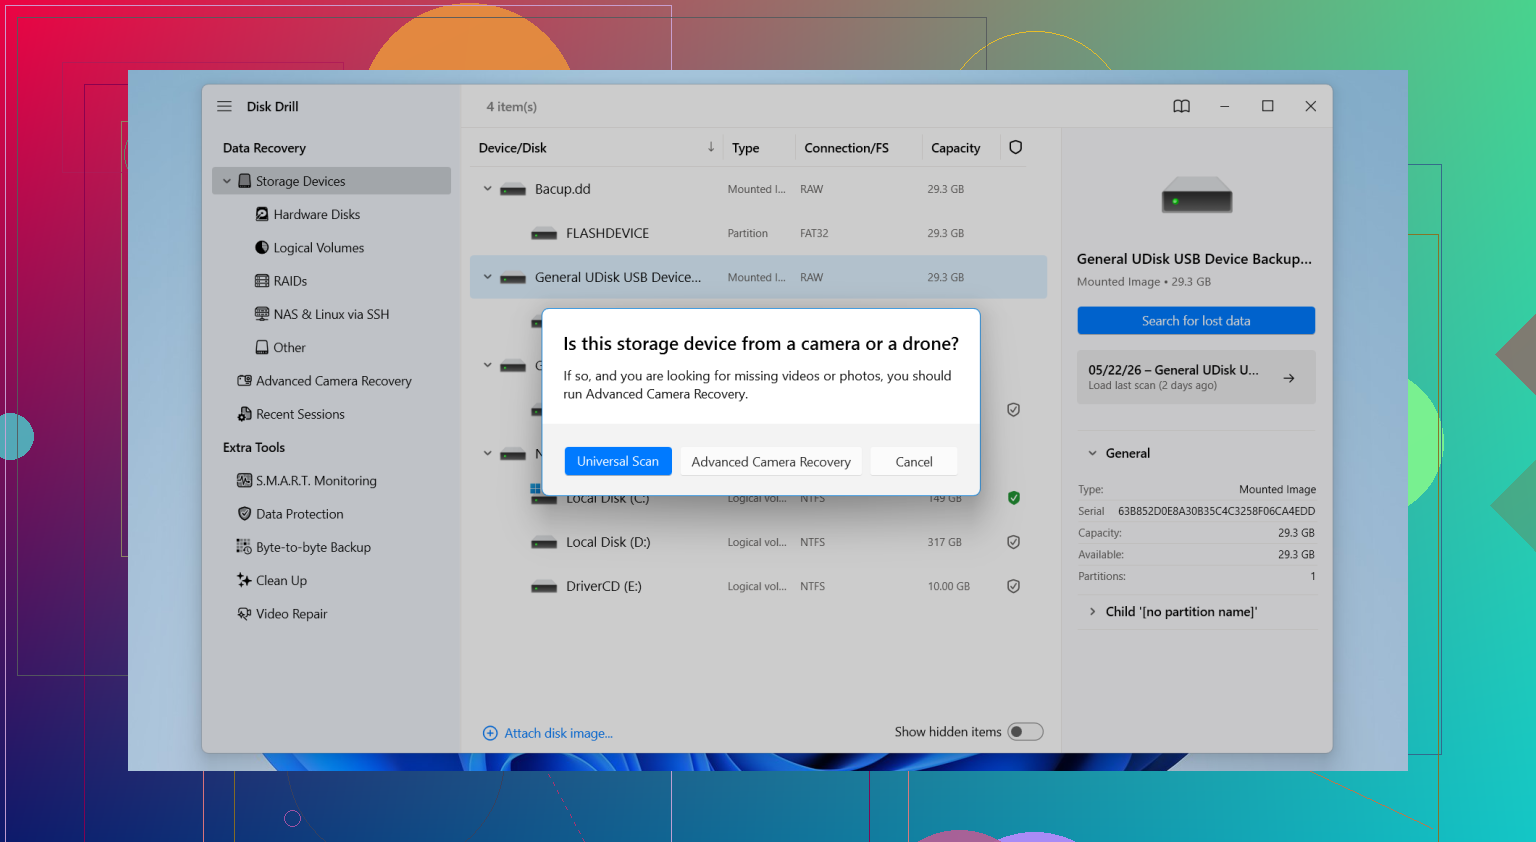
Task: Click the FAT32 file system cell
Action: pos(814,233)
